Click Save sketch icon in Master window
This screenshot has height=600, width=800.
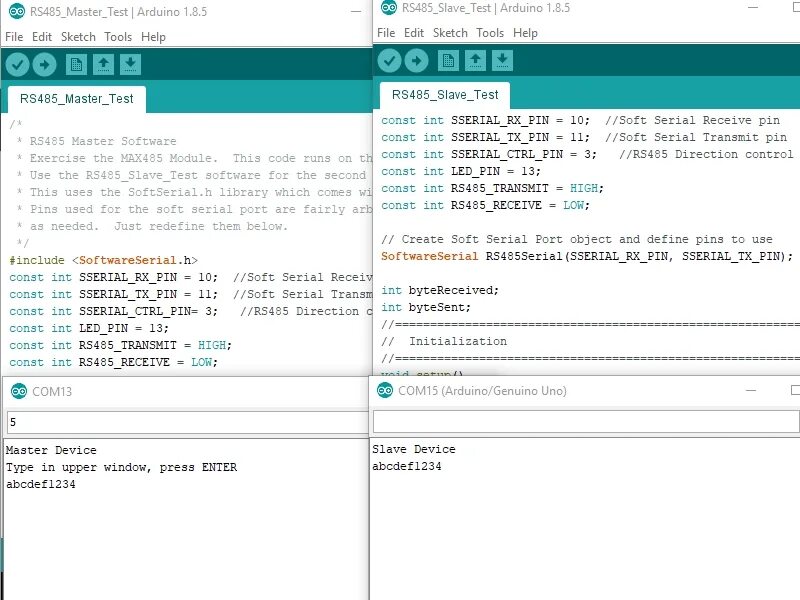(131, 64)
